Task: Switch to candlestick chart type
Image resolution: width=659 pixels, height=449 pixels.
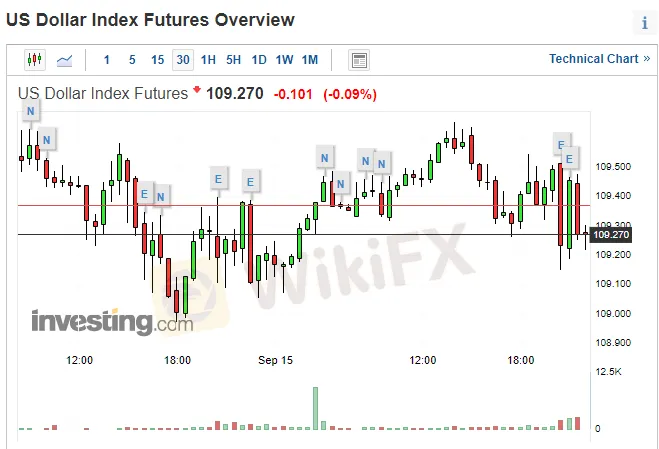Action: 36,60
